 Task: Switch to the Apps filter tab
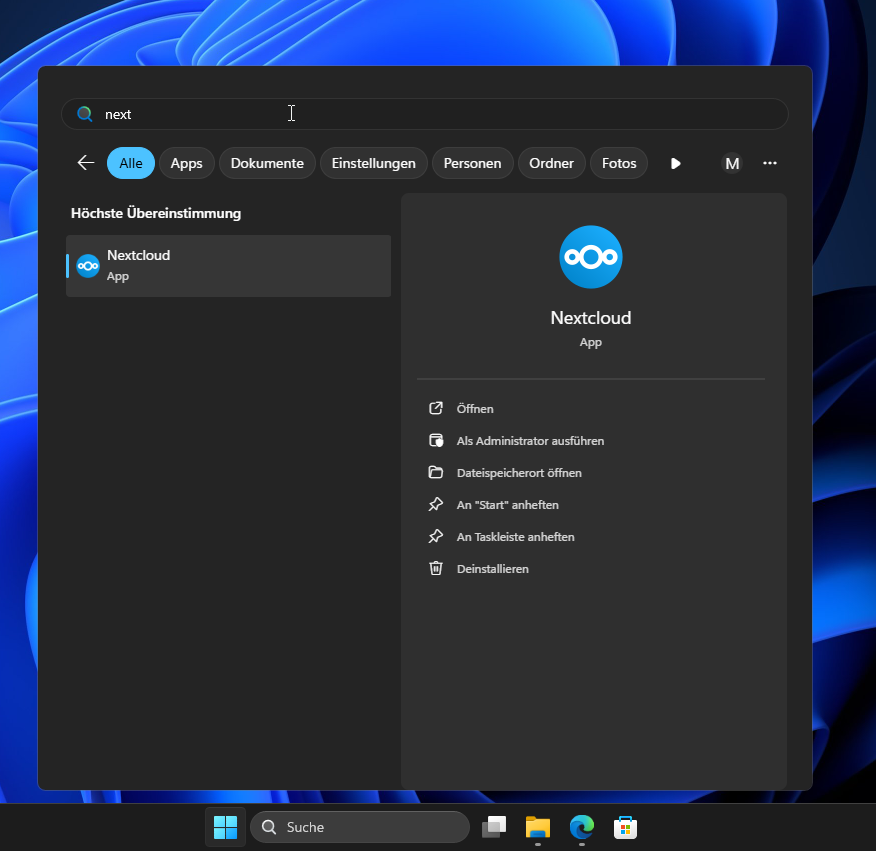pos(186,163)
